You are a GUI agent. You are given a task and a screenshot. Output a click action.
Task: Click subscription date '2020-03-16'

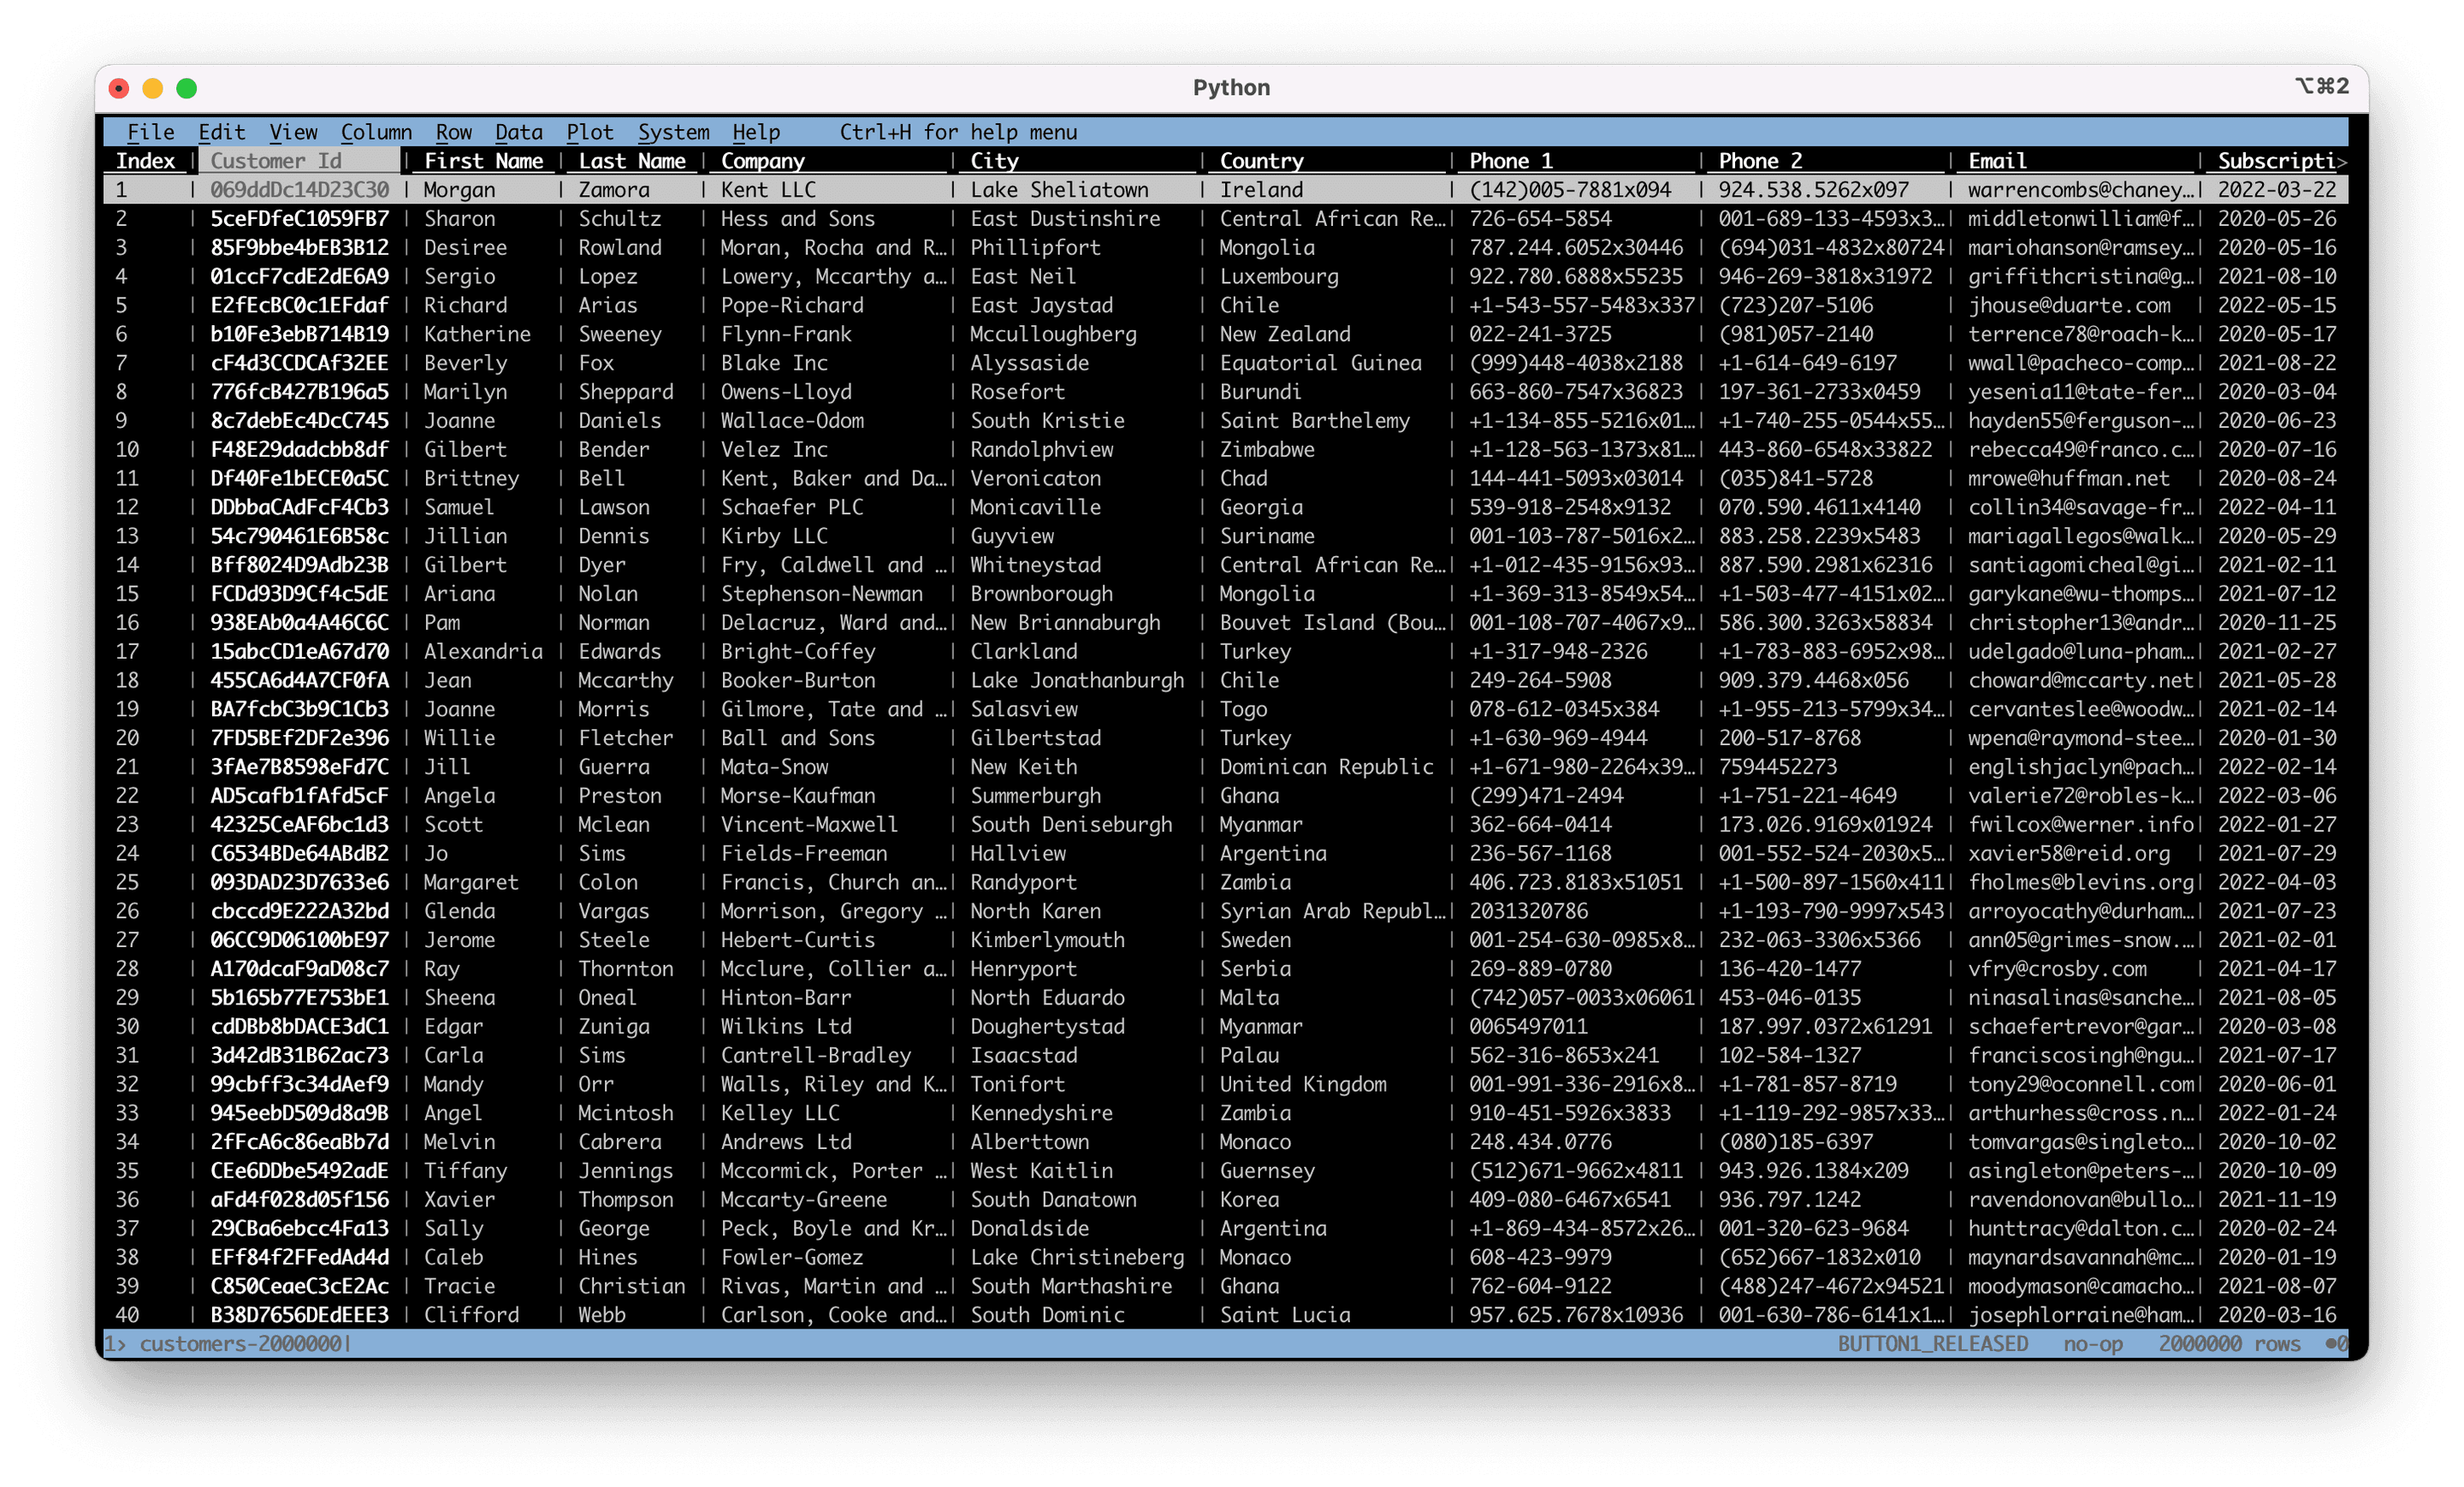(2277, 1315)
